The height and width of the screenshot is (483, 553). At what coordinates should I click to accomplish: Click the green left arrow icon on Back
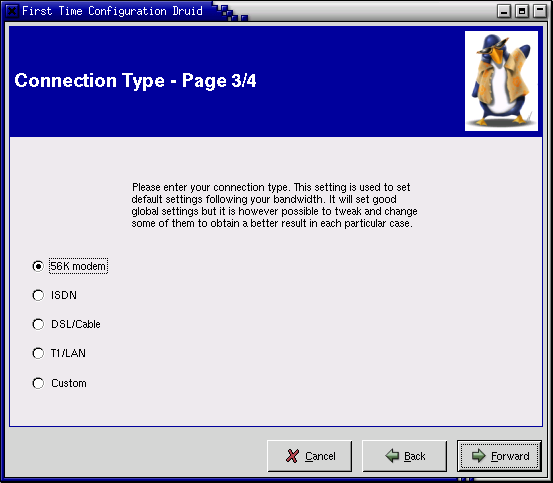coord(392,456)
